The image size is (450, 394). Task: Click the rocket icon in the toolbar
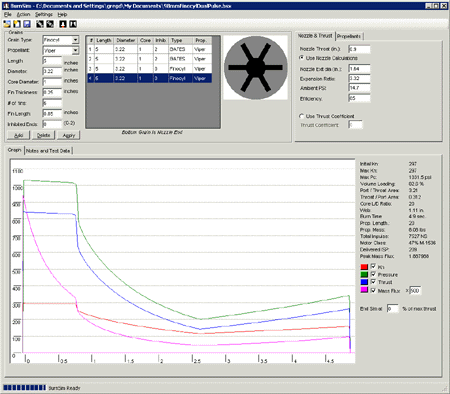click(x=63, y=24)
